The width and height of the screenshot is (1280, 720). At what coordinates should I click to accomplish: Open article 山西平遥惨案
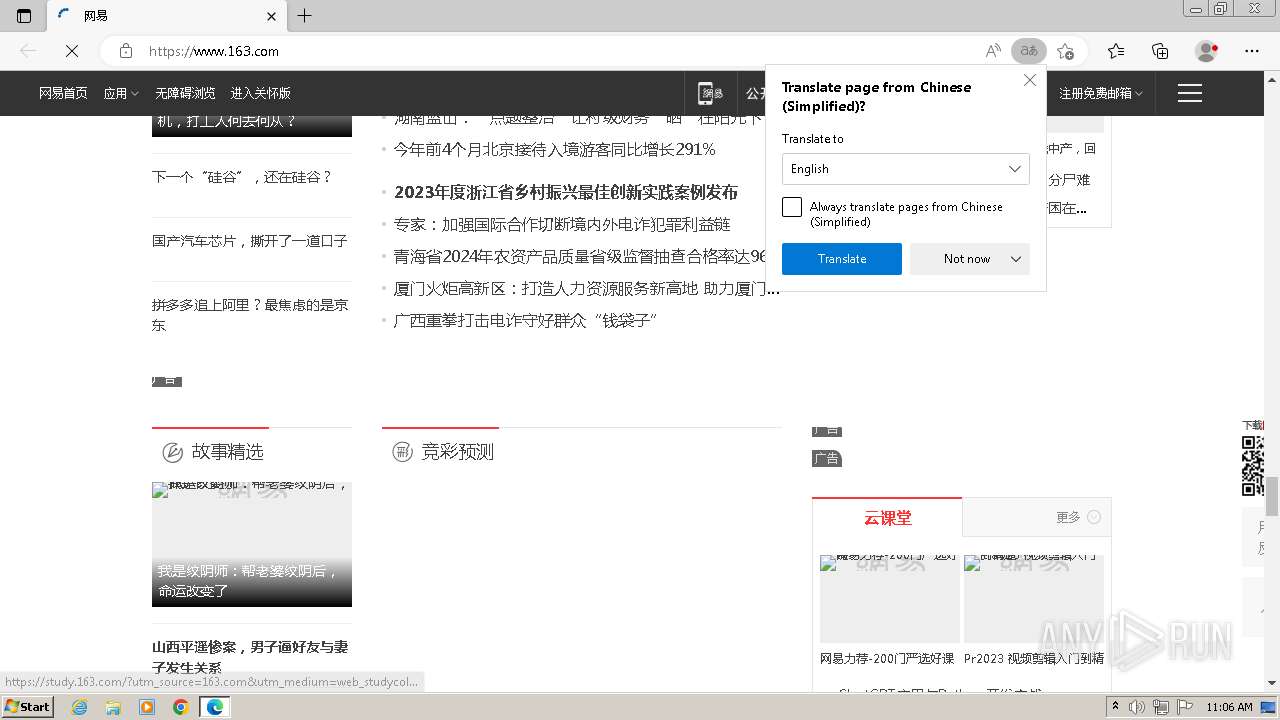(x=250, y=657)
